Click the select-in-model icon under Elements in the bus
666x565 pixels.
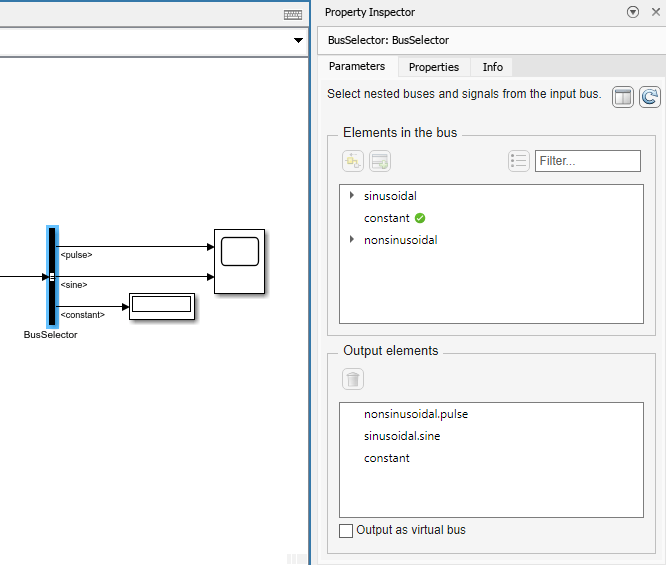[353, 161]
